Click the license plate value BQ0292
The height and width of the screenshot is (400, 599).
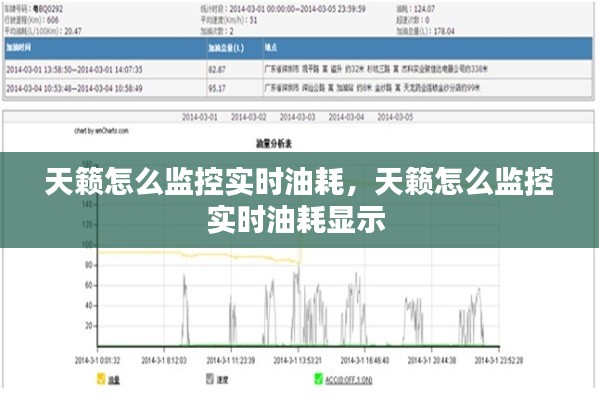click(x=49, y=9)
